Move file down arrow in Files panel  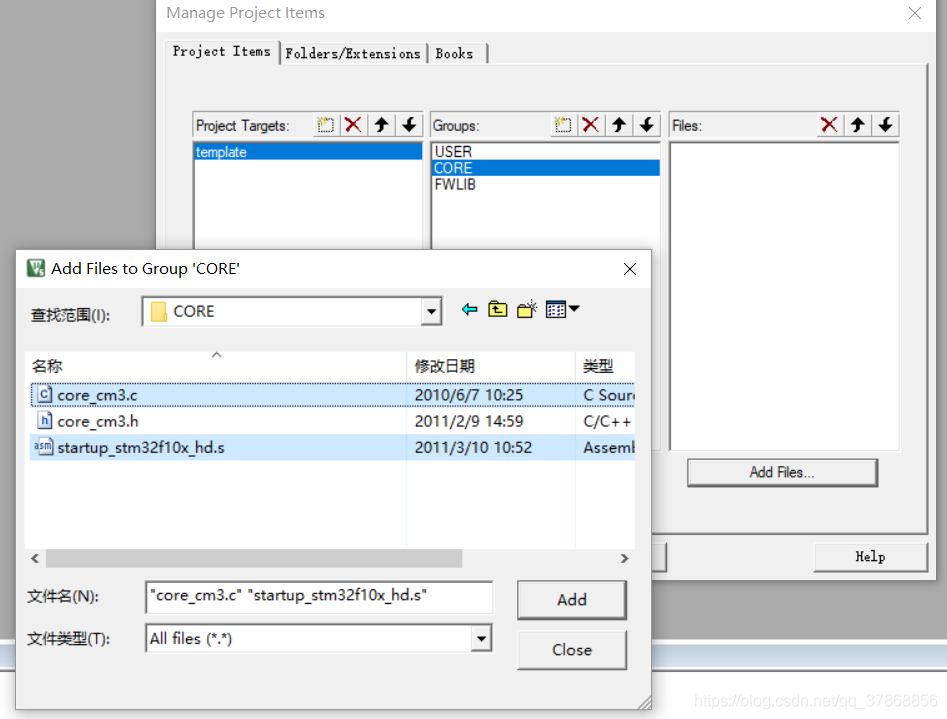coord(885,125)
